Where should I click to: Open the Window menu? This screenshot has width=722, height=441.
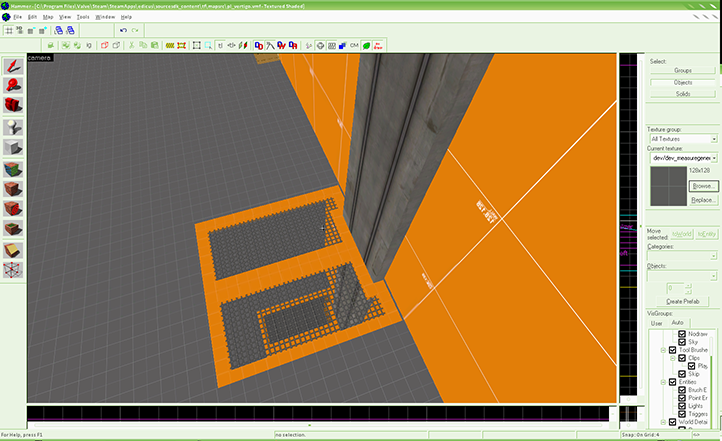[105, 17]
